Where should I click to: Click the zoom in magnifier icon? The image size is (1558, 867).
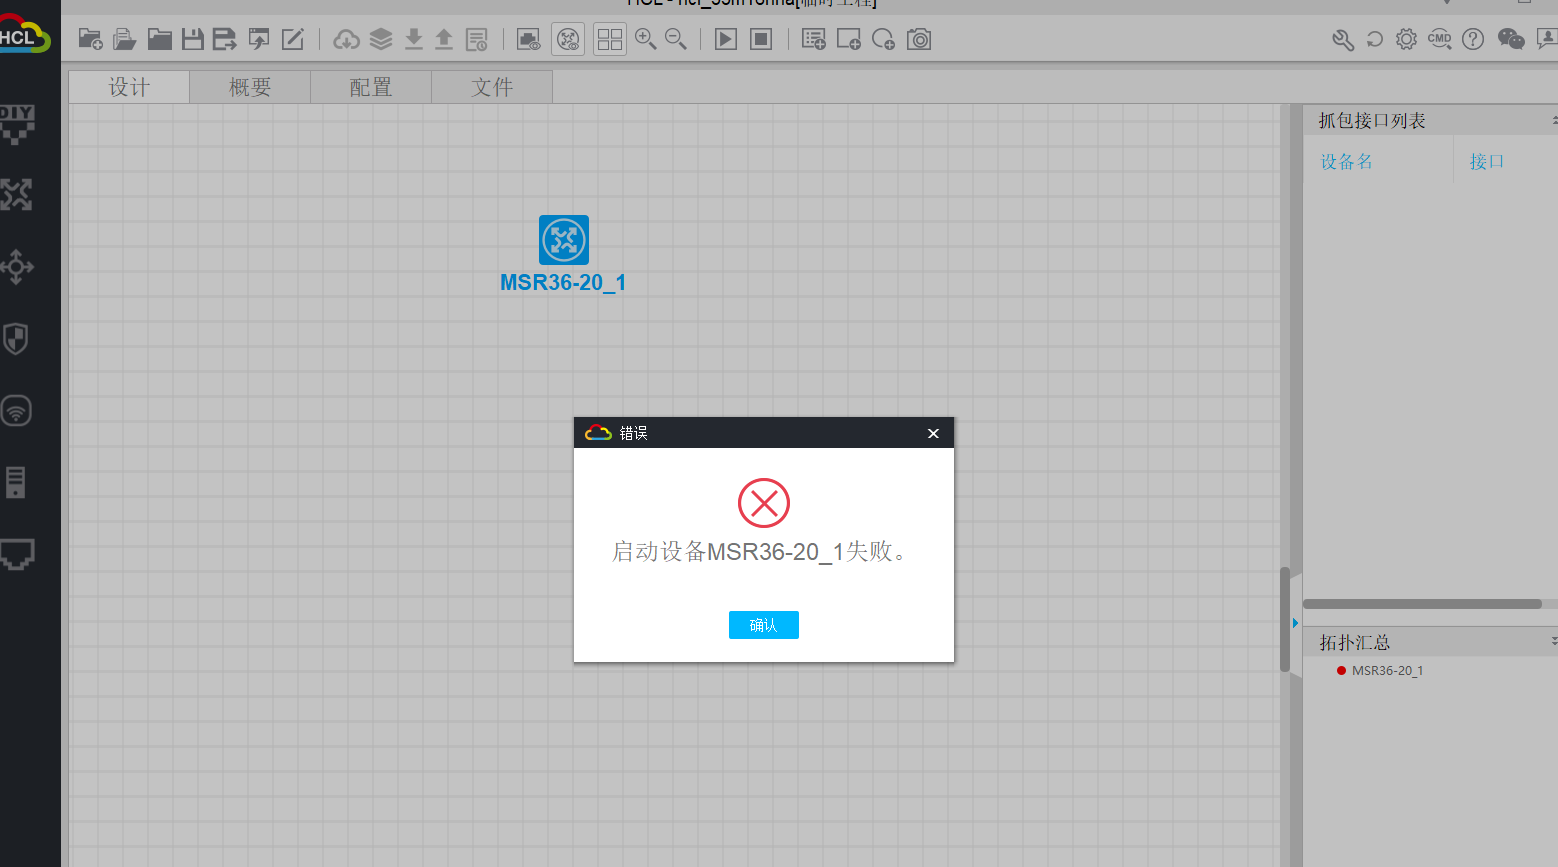[x=646, y=39]
